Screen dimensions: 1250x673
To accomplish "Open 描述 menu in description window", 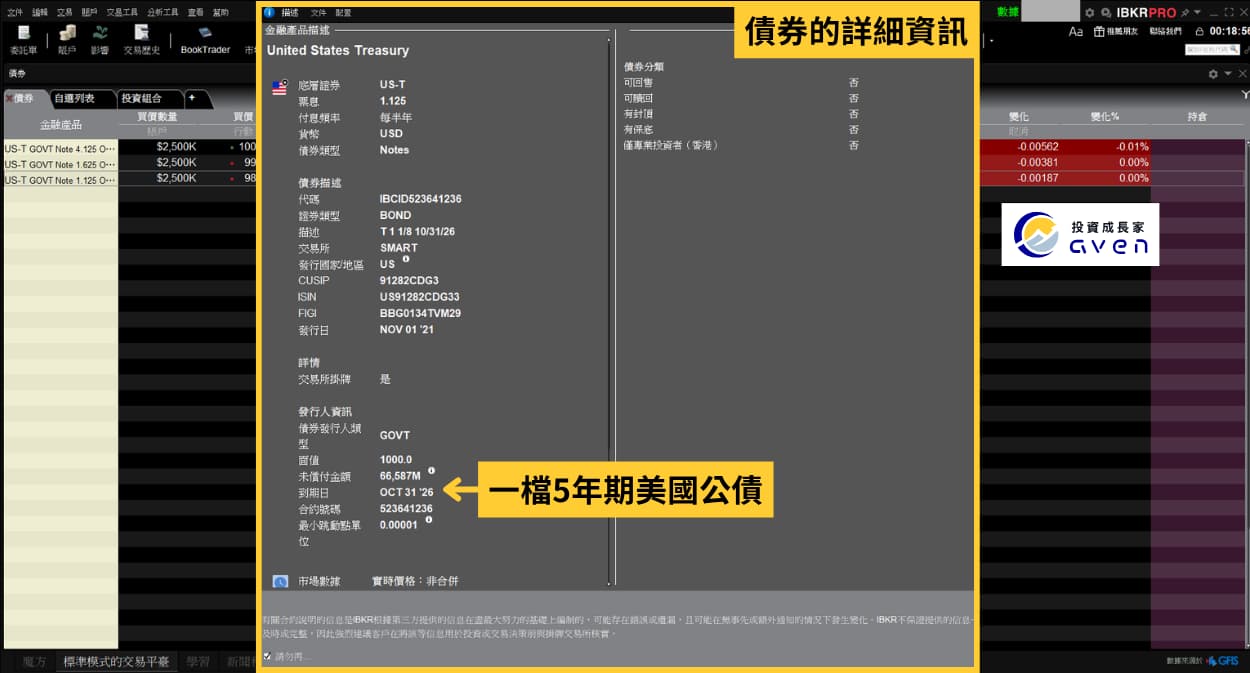I will pos(290,13).
